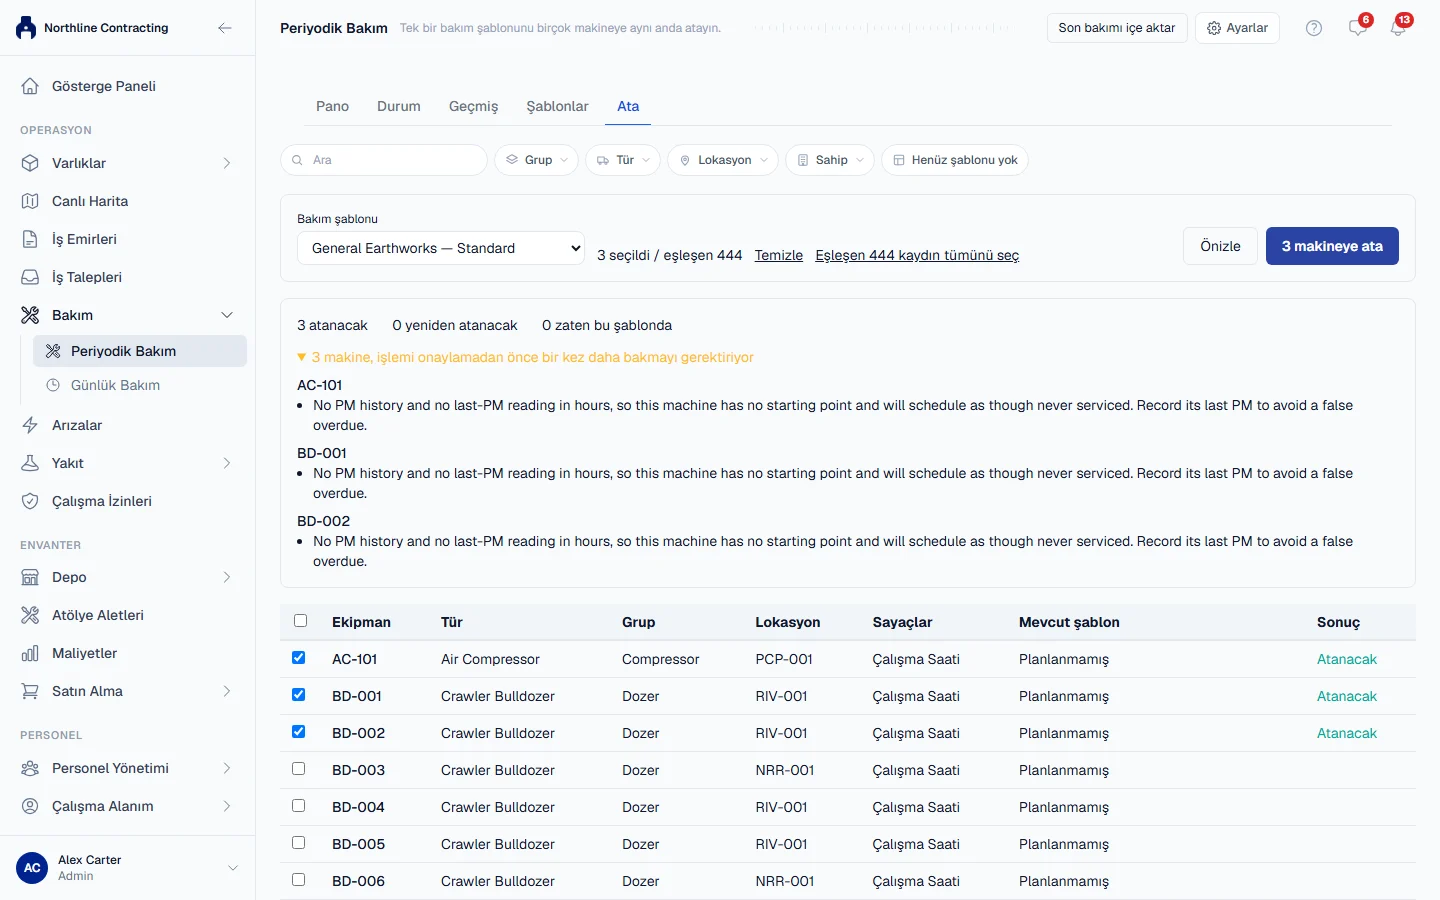Screen dimensions: 1440x900
Task: Click the Çalışma İzinleri shield icon
Action: pos(30,501)
